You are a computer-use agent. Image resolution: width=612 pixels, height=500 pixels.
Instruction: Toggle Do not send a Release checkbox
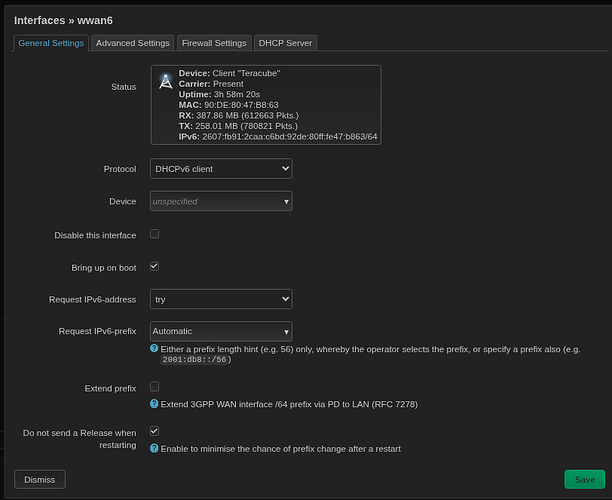pyautogui.click(x=155, y=431)
